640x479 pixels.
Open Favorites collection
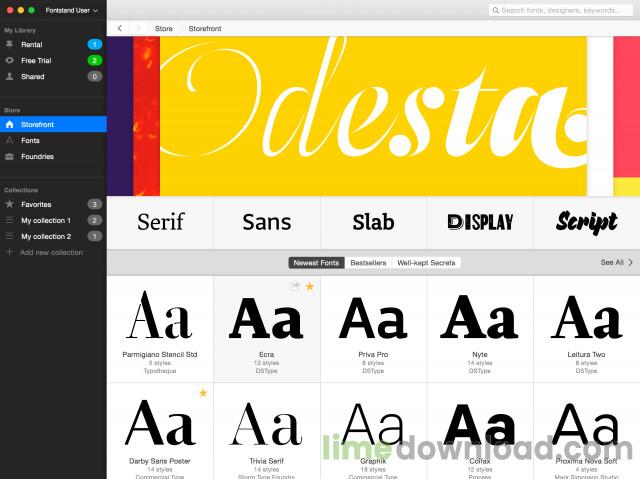click(x=36, y=204)
